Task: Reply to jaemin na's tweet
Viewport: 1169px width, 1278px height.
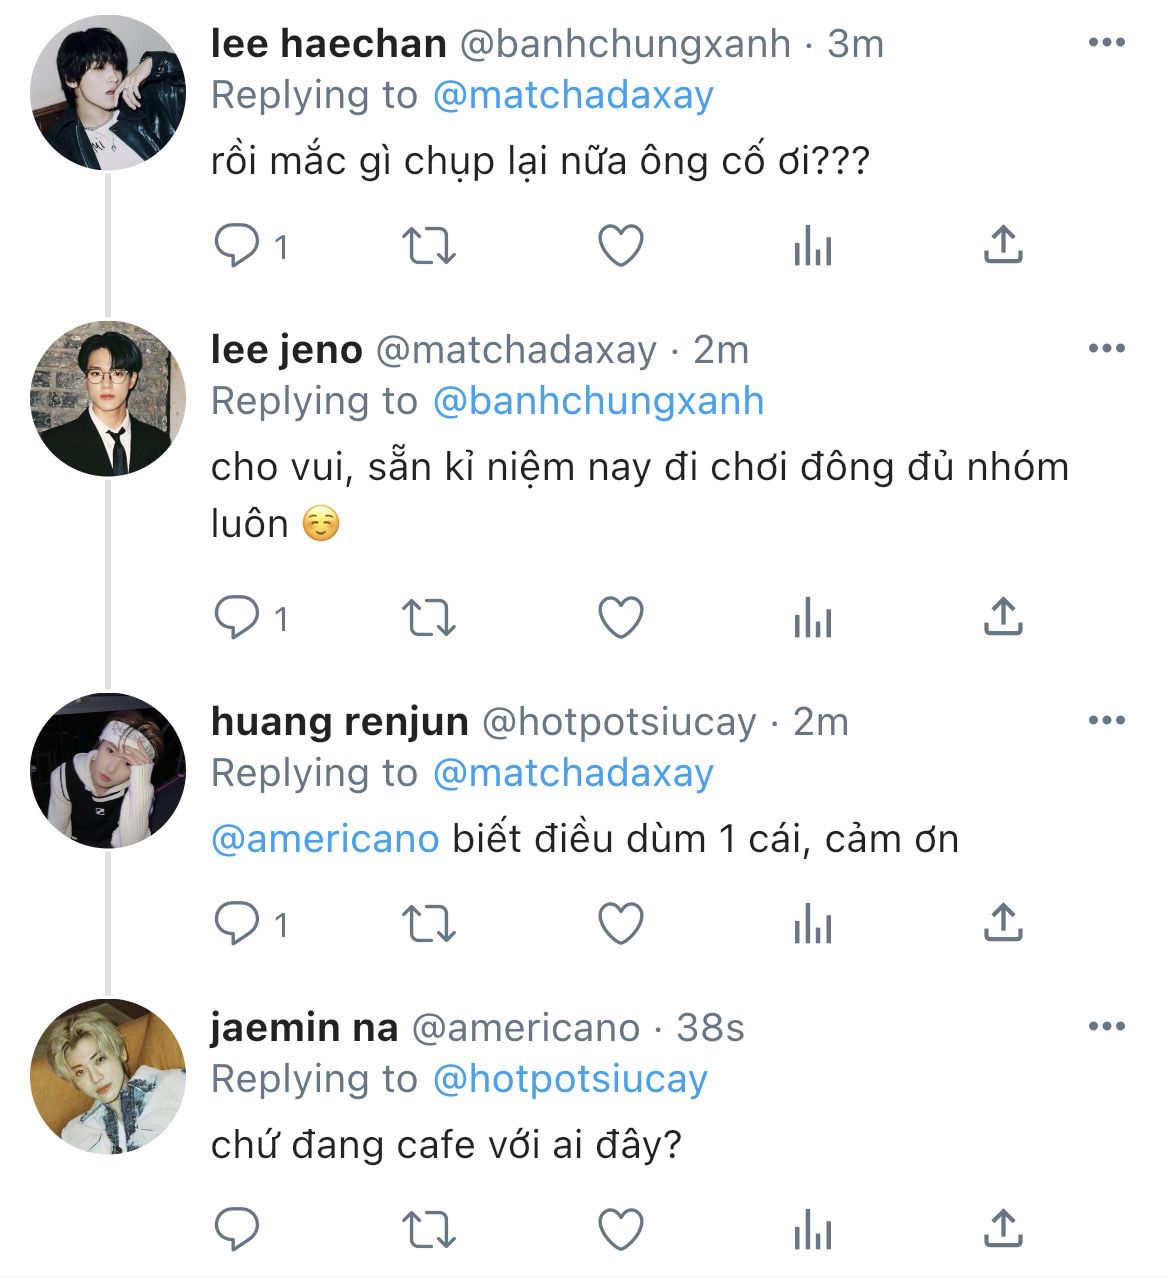Action: point(237,1228)
